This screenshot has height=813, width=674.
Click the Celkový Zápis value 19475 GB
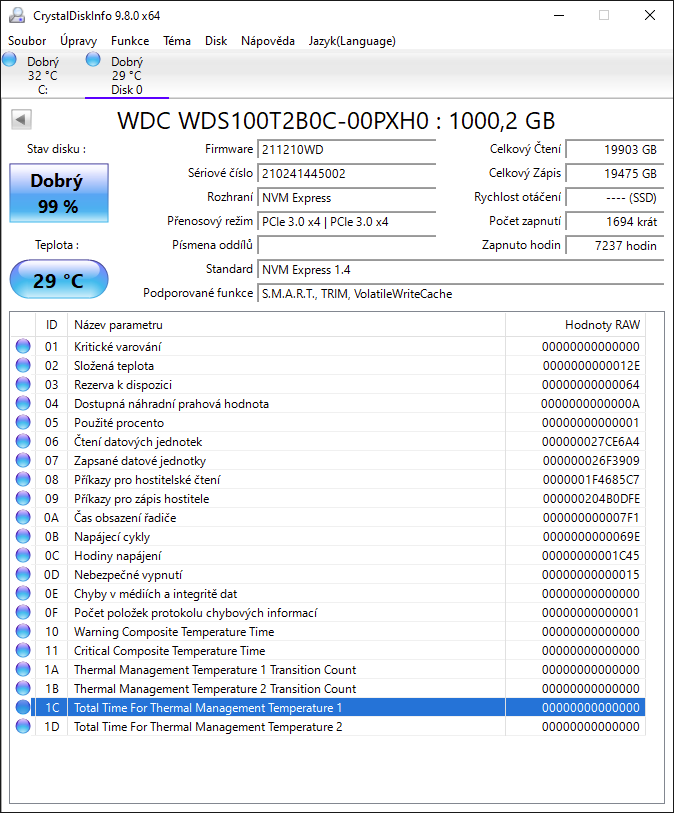pos(614,174)
